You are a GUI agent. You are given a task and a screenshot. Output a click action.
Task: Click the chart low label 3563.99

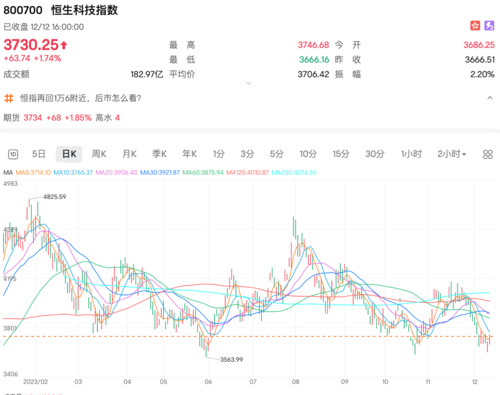click(x=231, y=359)
